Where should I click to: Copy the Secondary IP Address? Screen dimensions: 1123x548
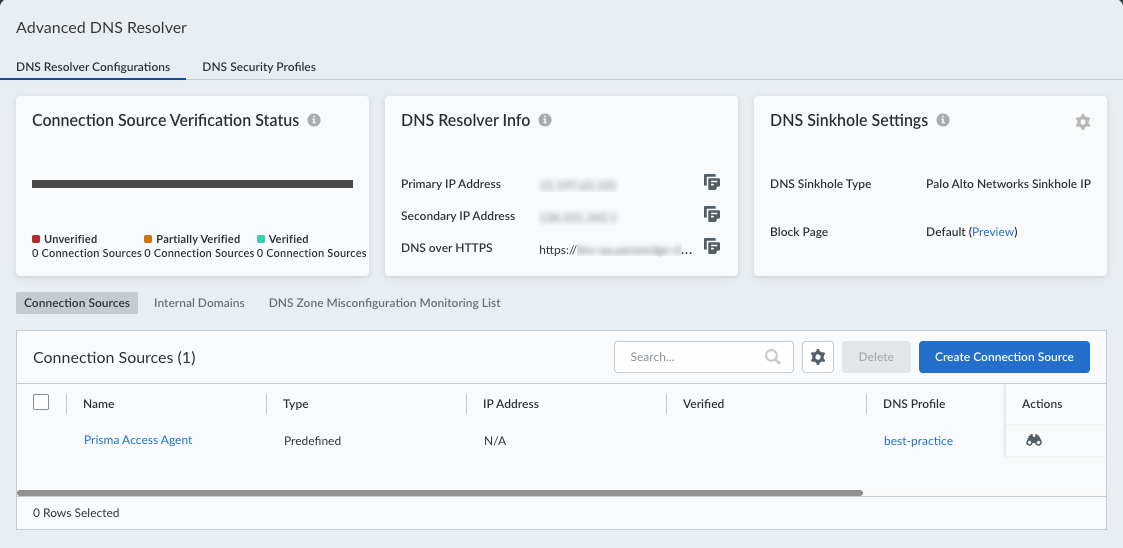pyautogui.click(x=711, y=214)
